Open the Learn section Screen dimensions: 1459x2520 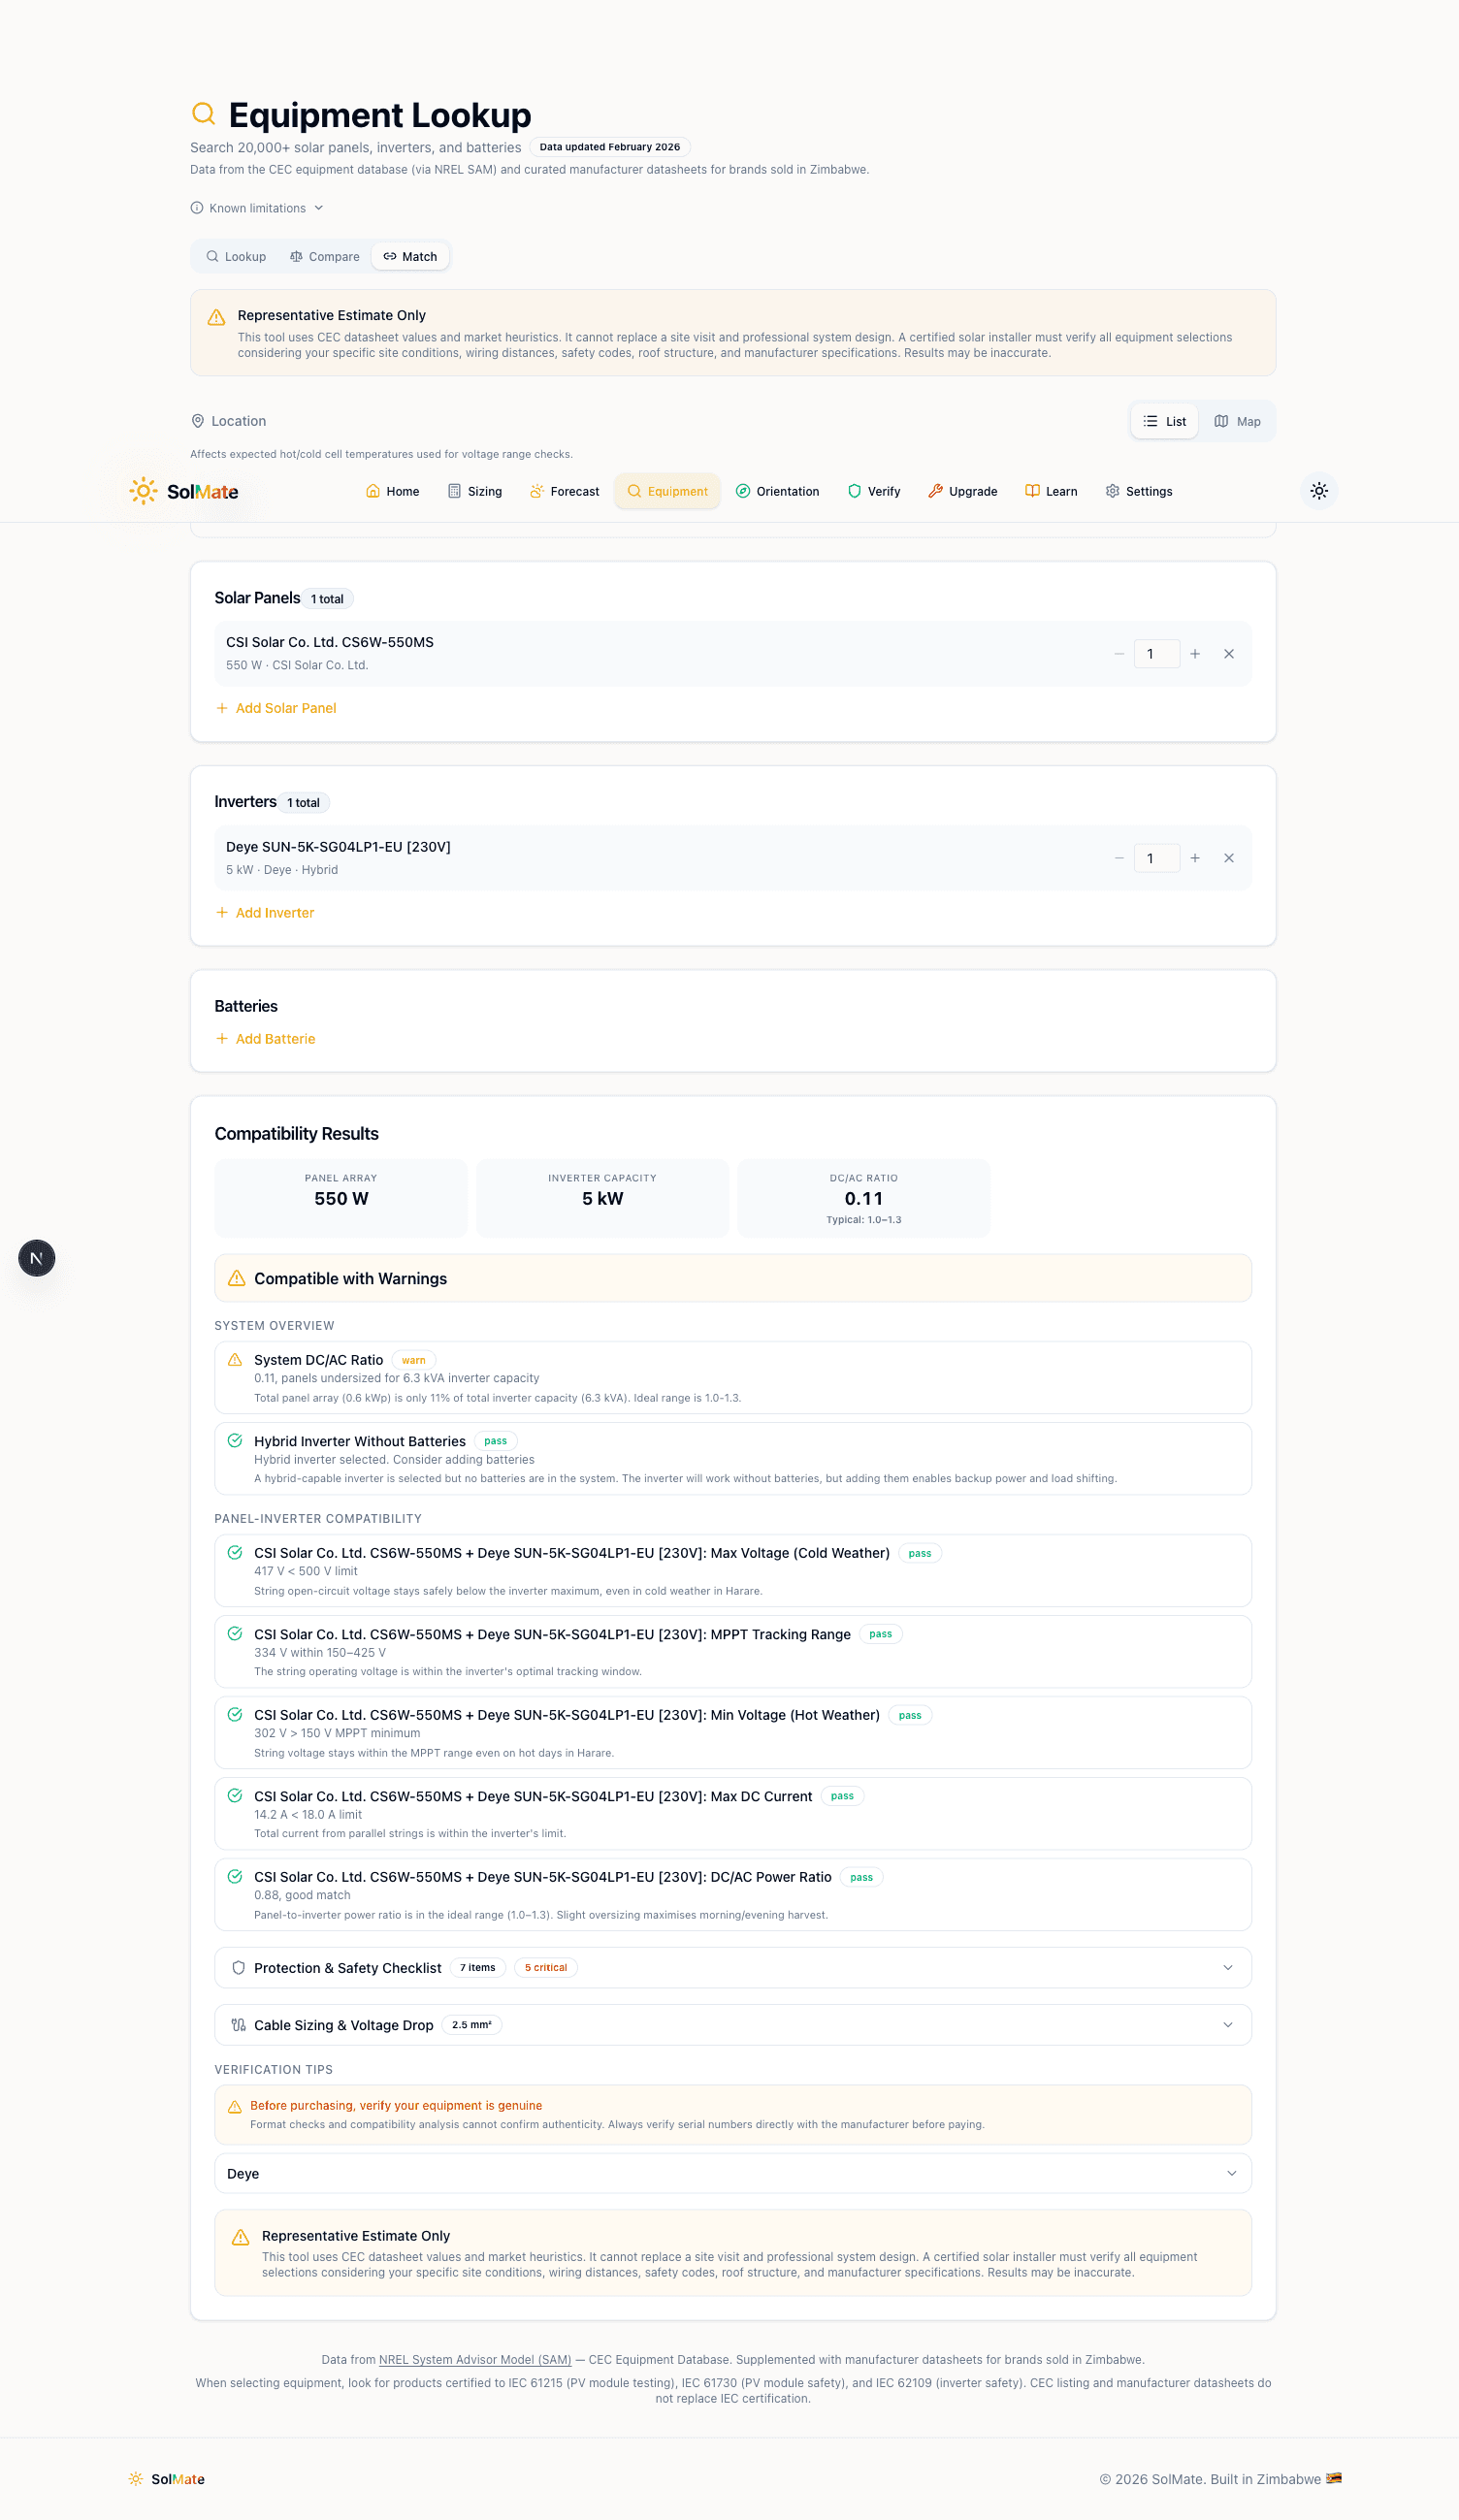pos(1051,491)
